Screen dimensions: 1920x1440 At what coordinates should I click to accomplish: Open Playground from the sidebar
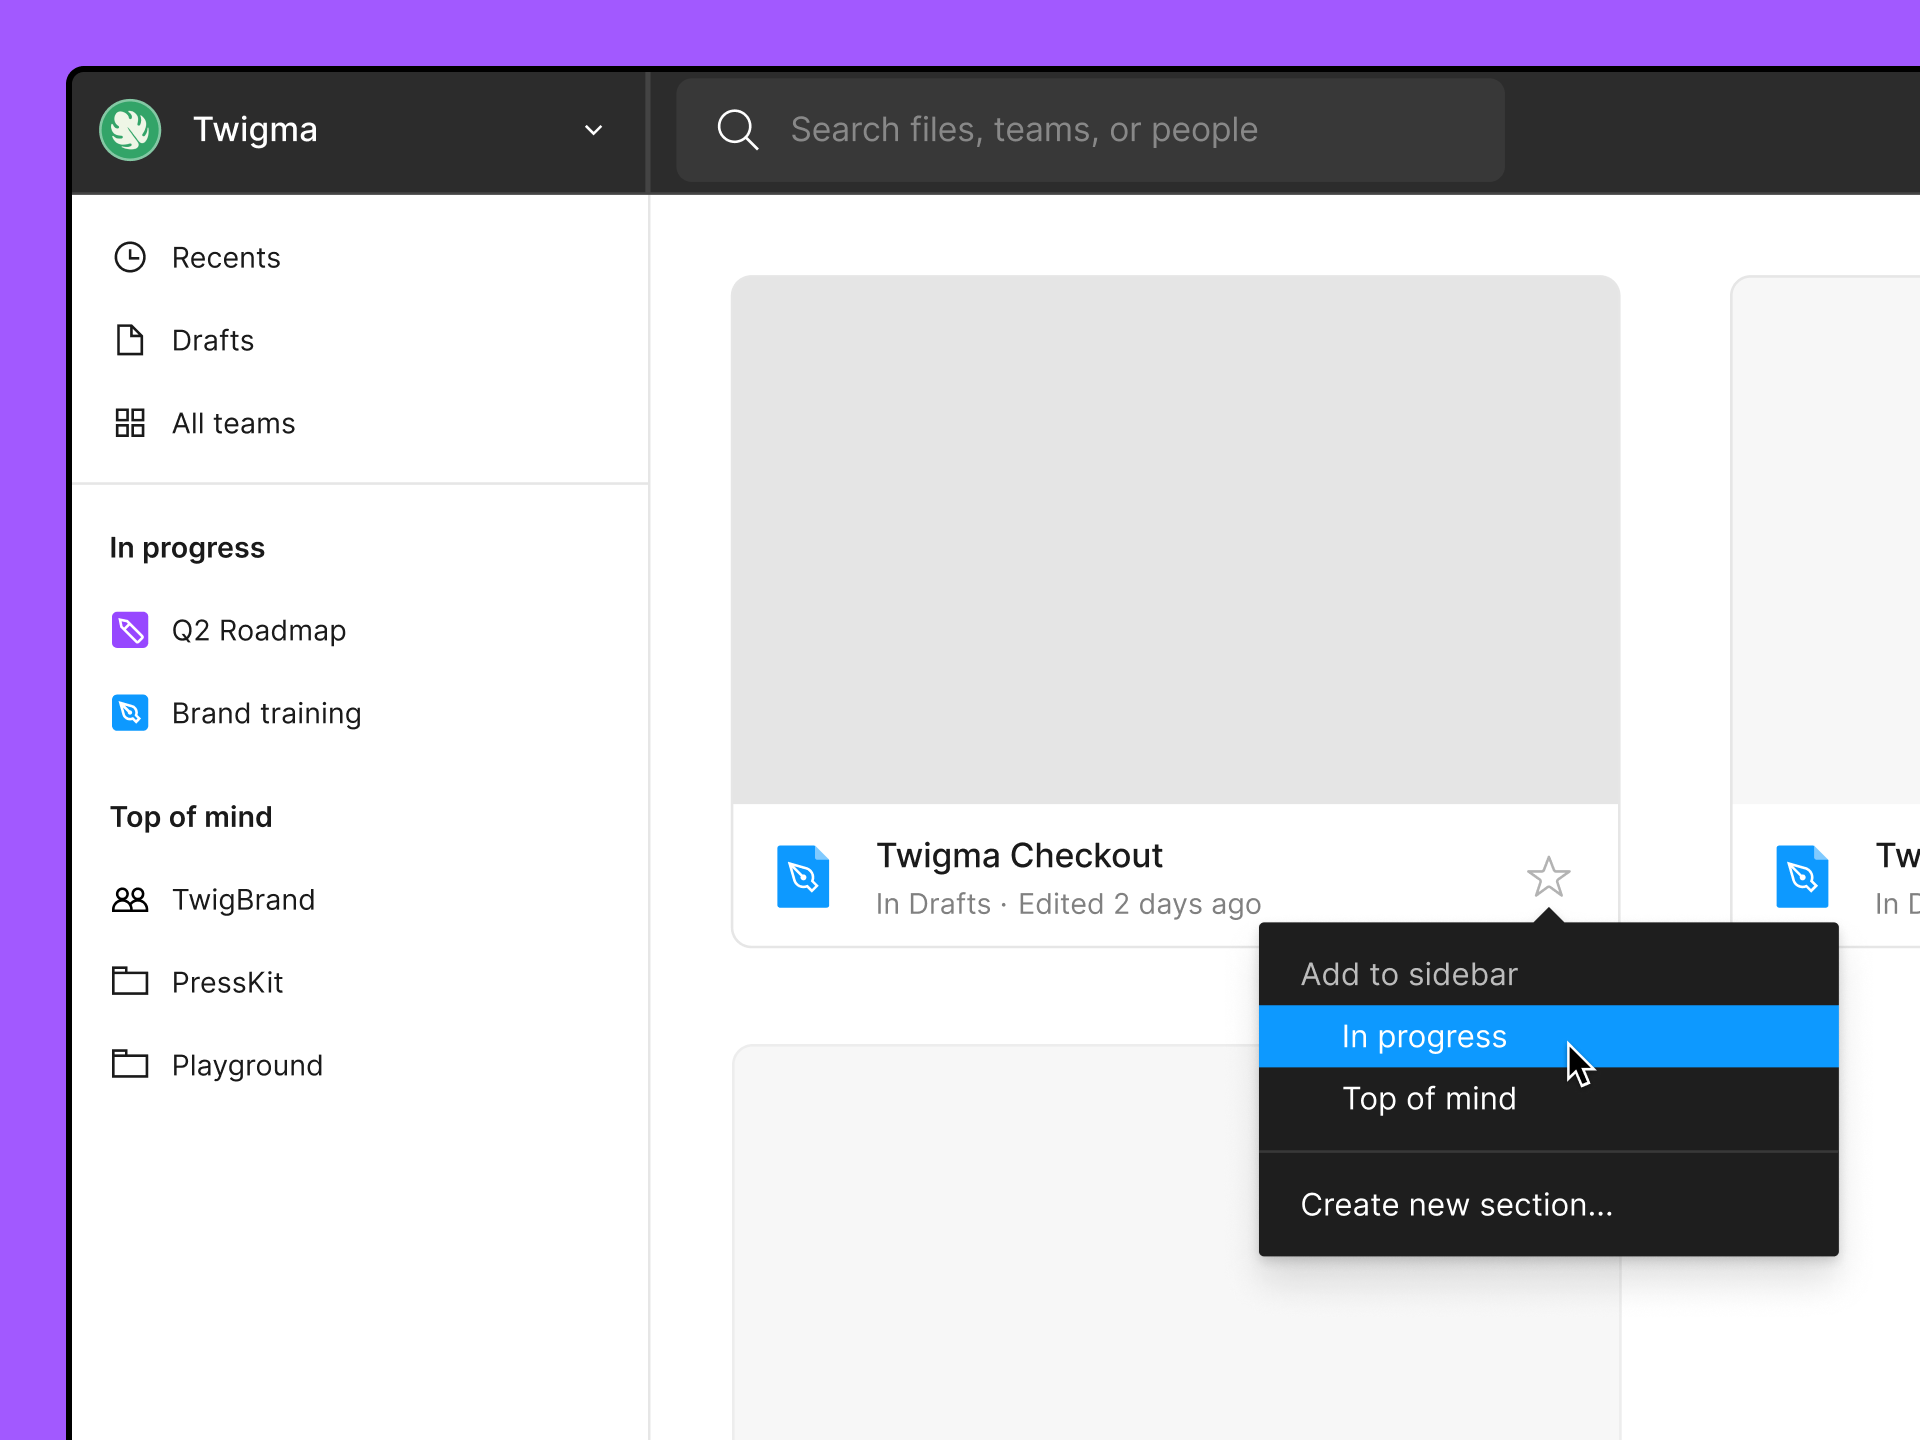pyautogui.click(x=247, y=1065)
